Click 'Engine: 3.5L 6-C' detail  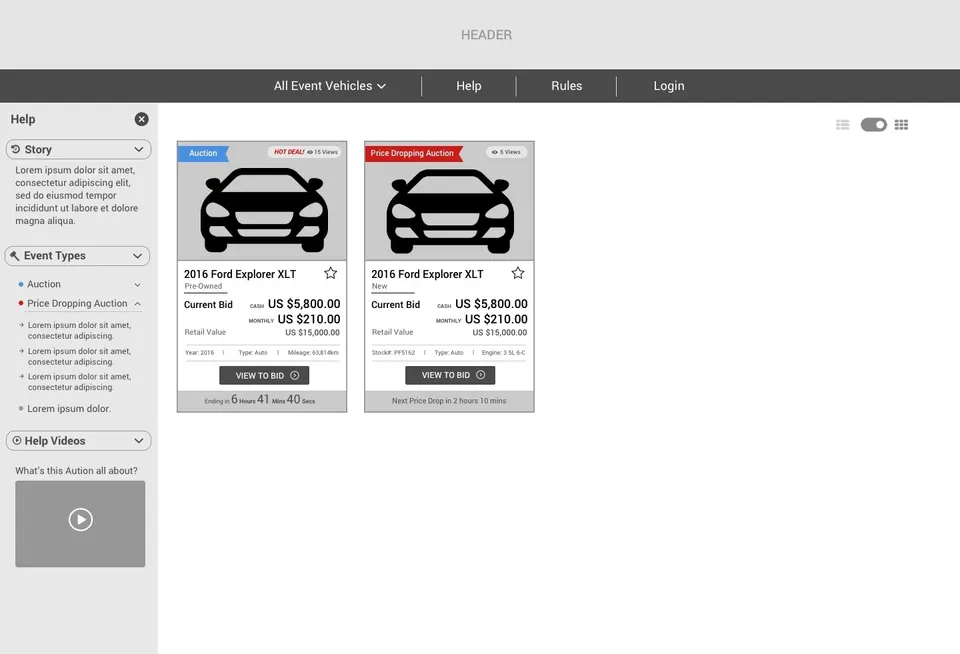click(x=503, y=353)
